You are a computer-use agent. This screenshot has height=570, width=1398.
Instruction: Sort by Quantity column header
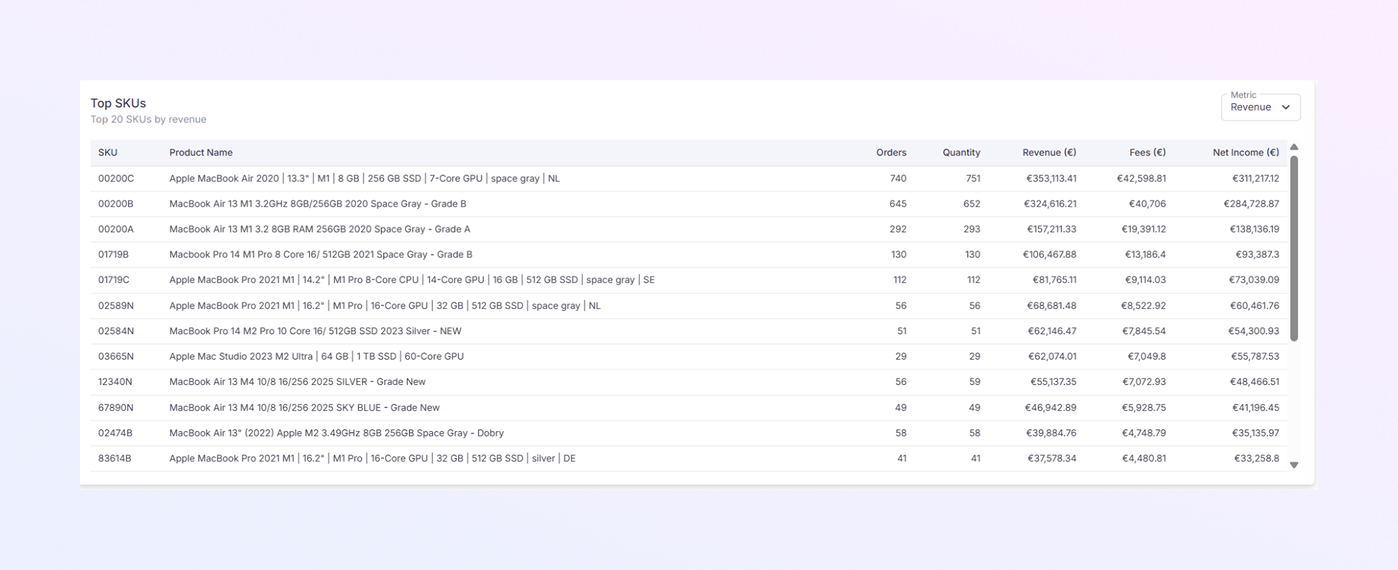coord(961,153)
